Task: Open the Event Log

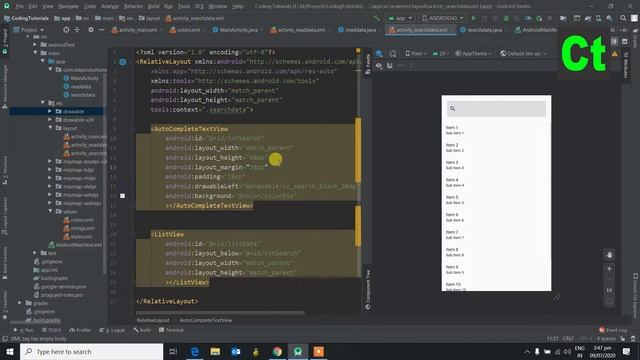Action: [613, 330]
